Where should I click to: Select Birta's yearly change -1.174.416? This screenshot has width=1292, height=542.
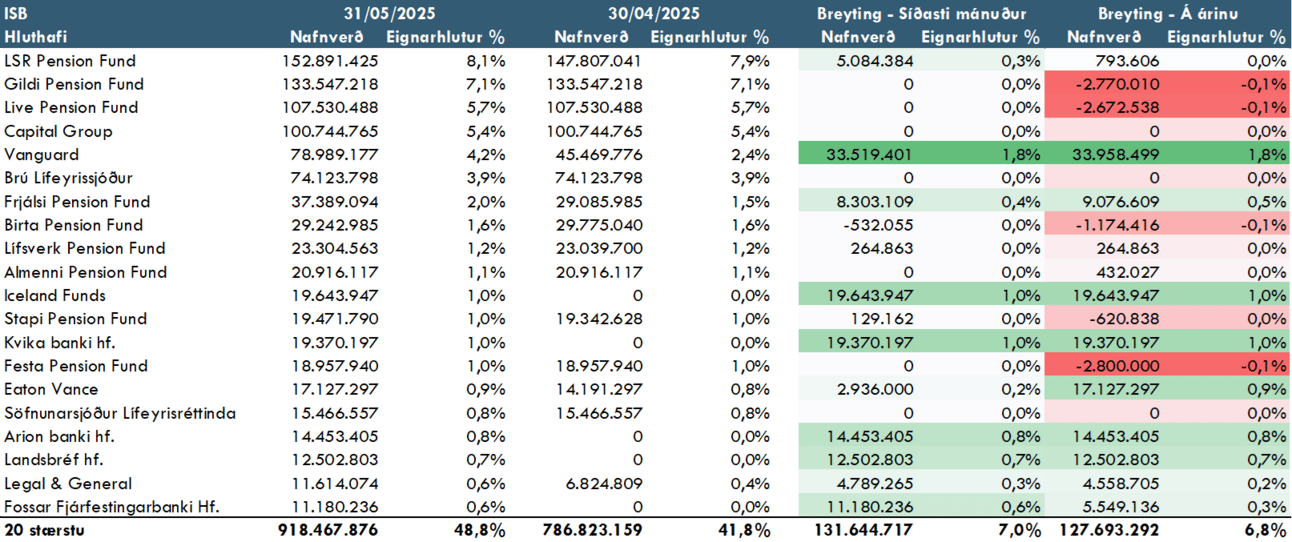(1118, 225)
